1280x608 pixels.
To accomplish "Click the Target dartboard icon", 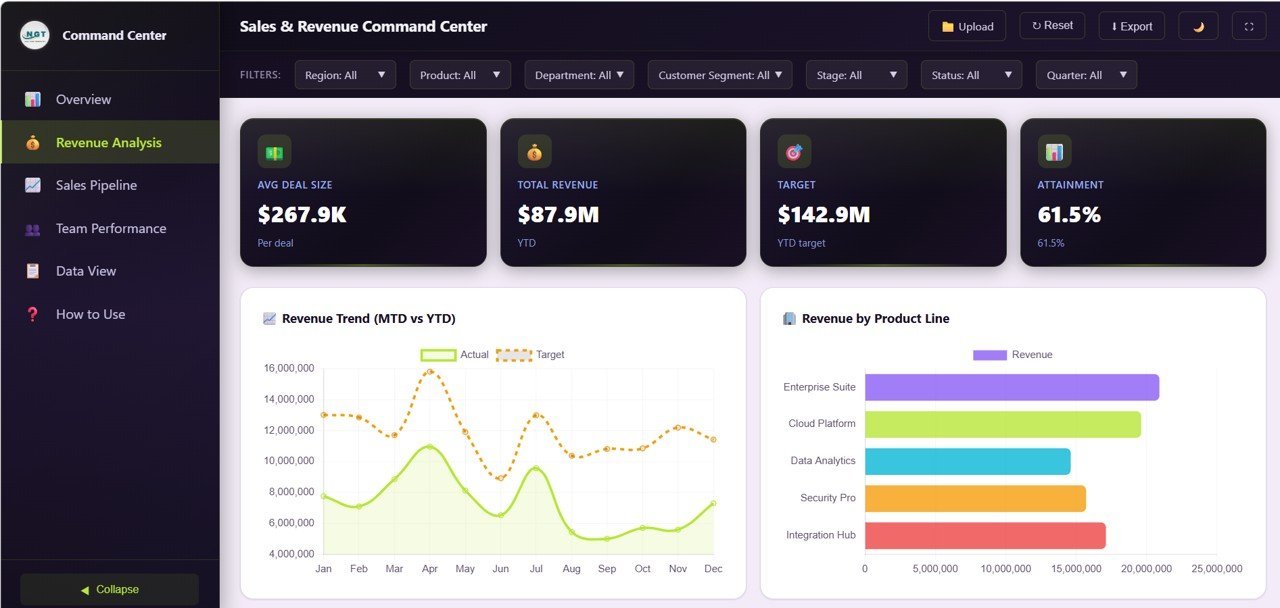I will point(794,151).
